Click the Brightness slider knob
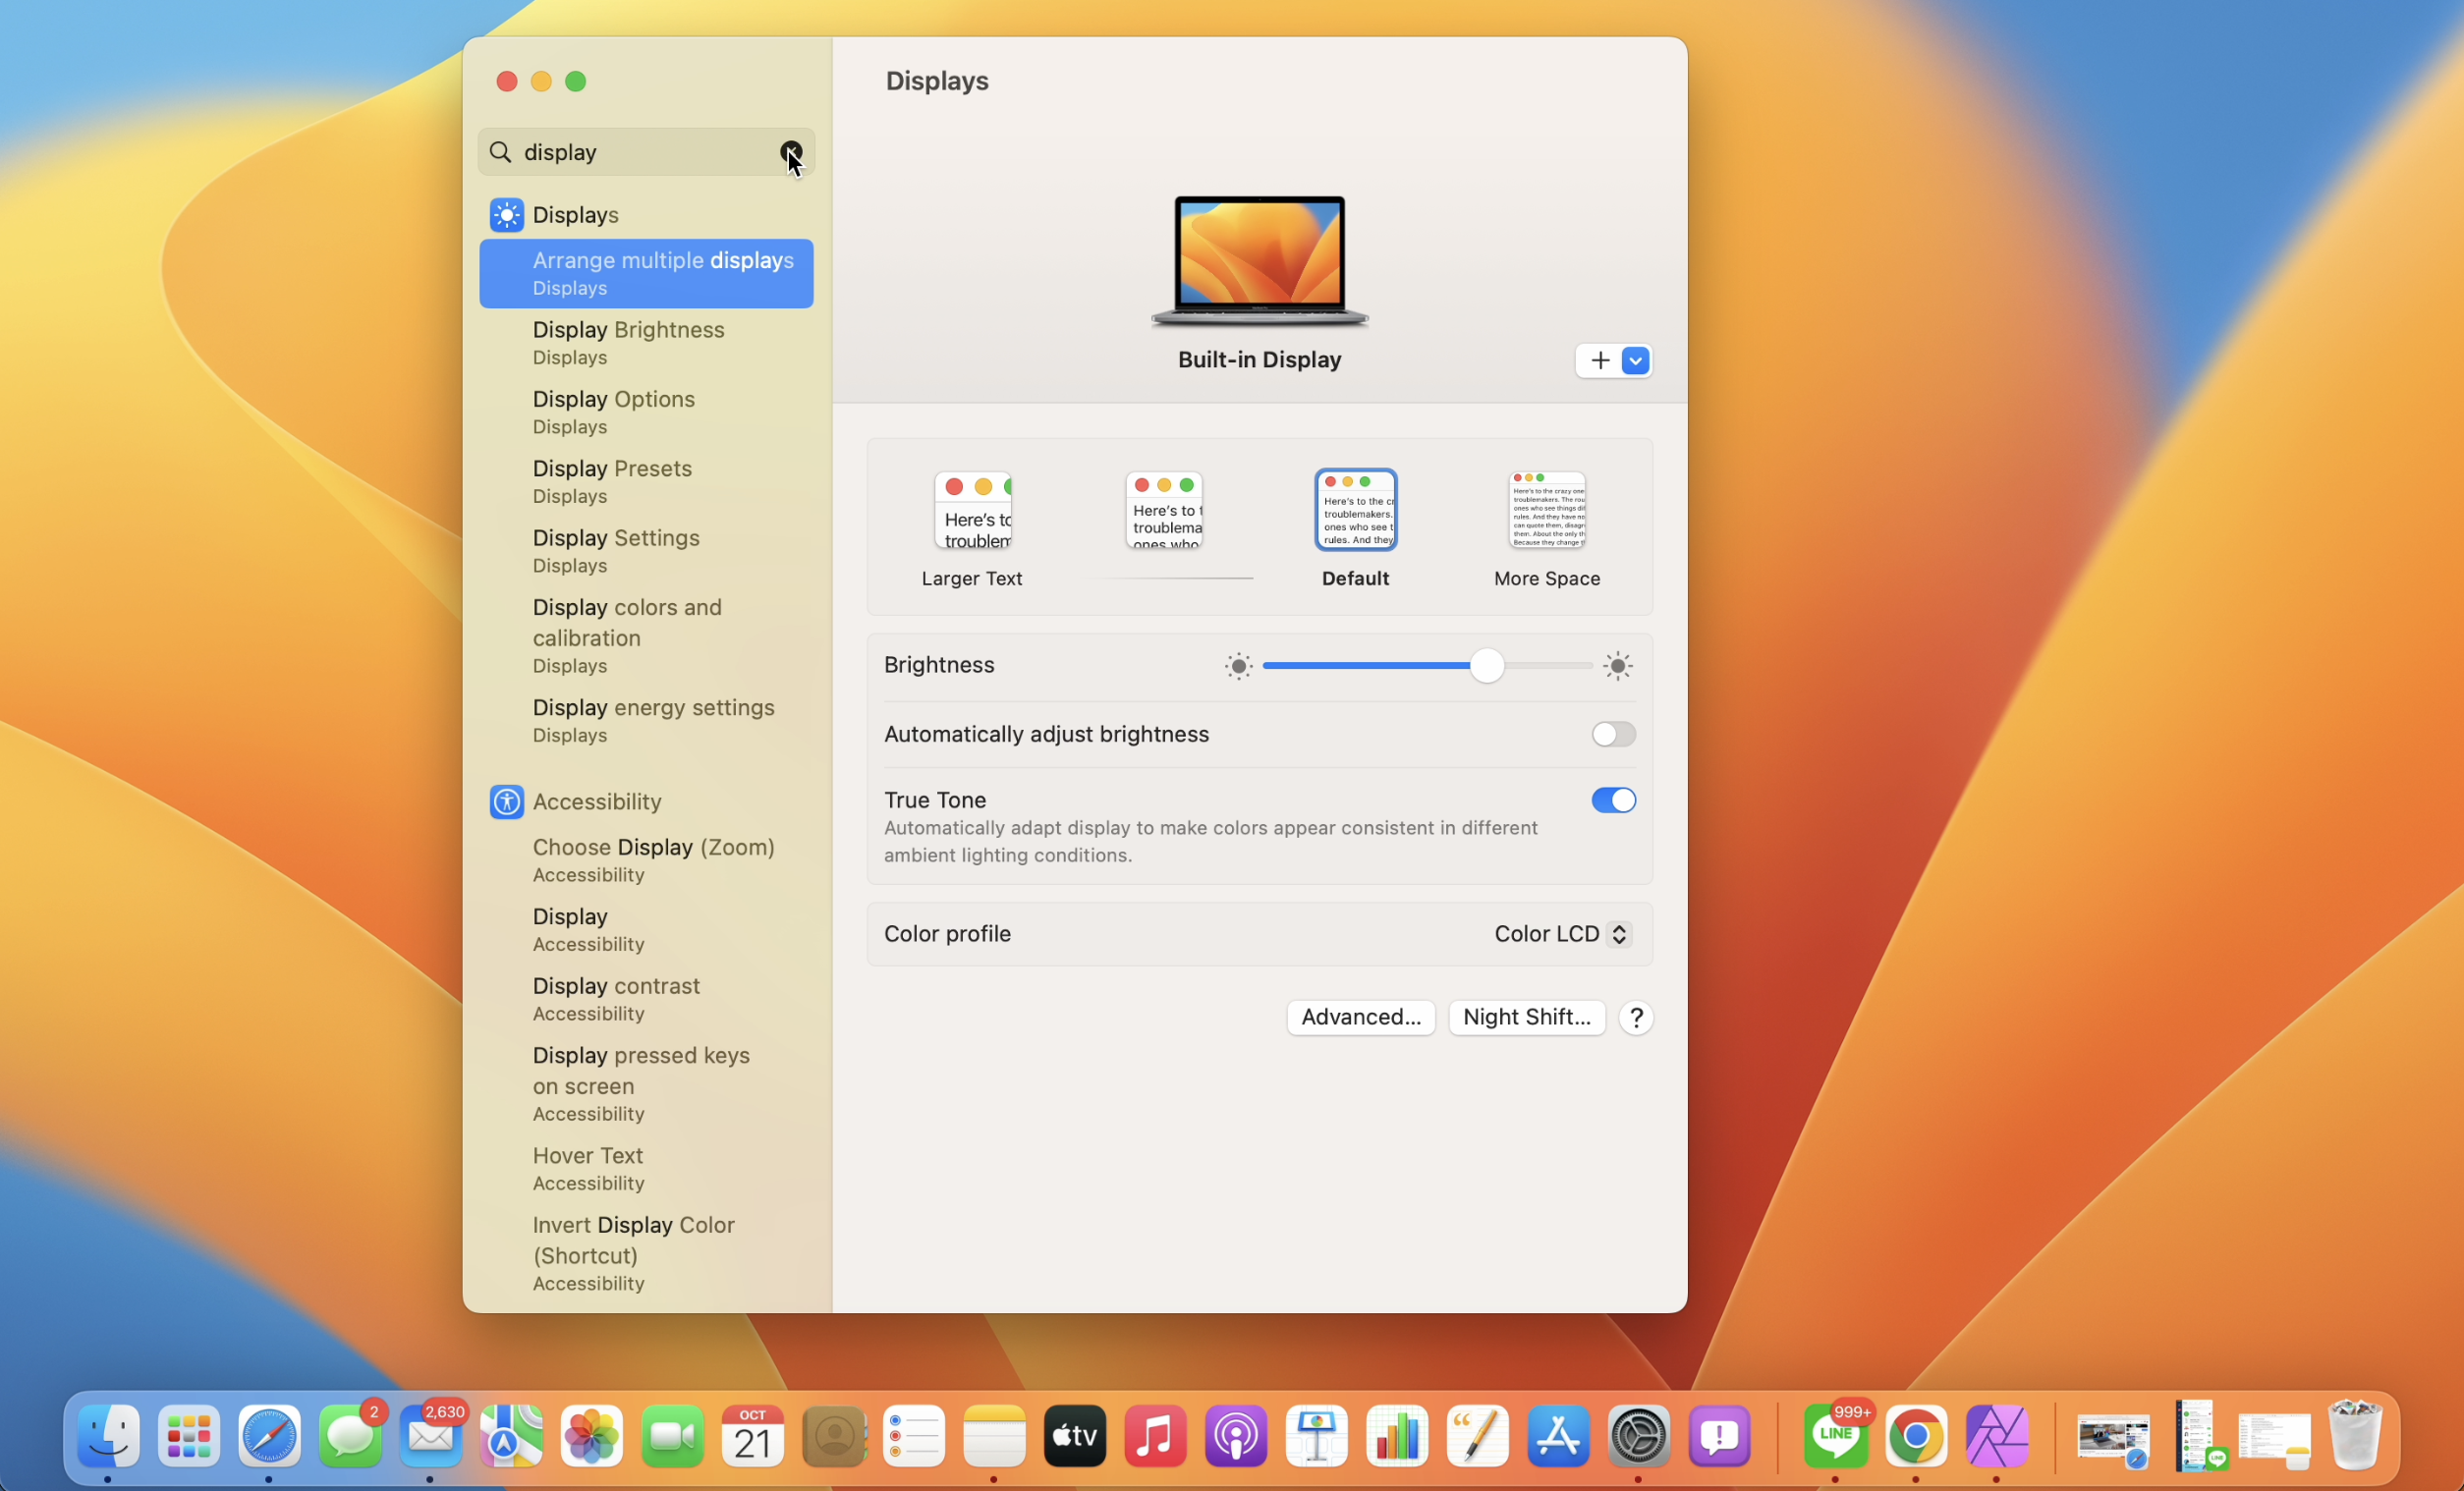 (1486, 666)
